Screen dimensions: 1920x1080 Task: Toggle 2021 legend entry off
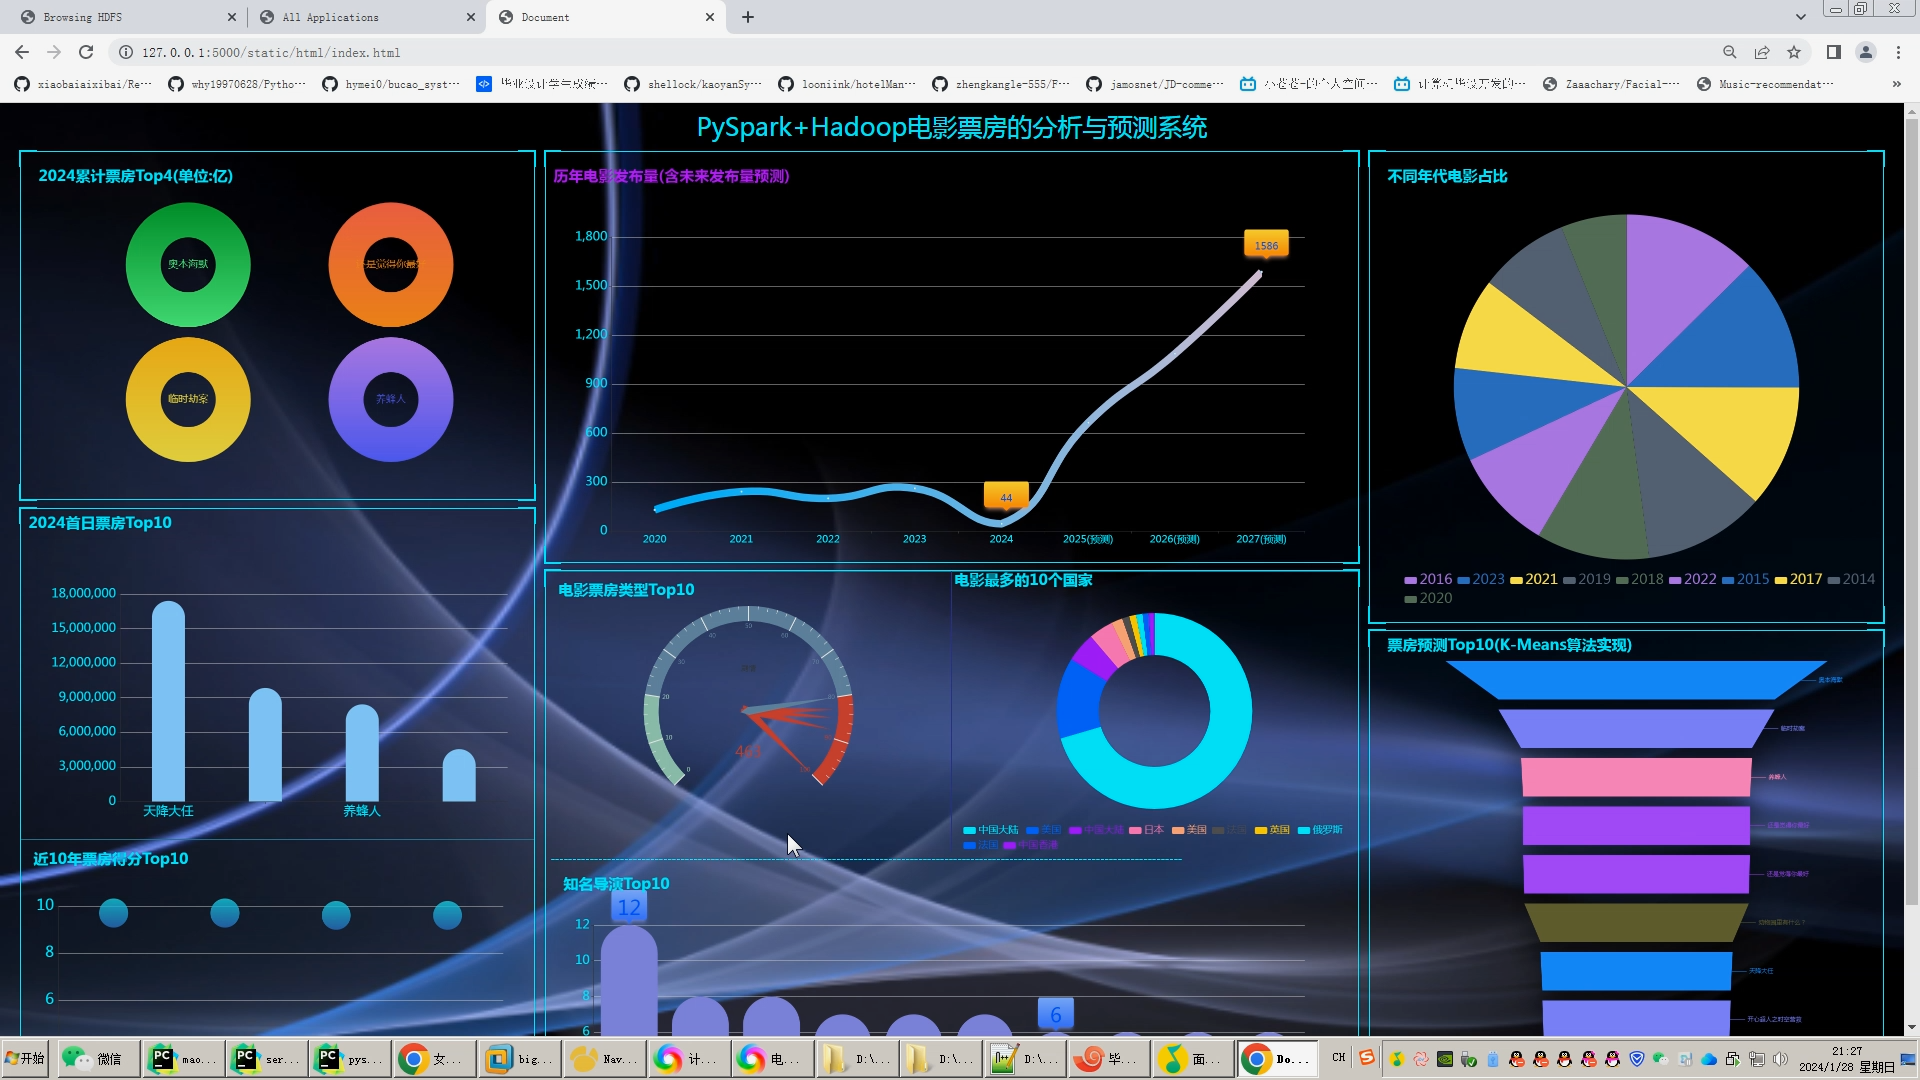tap(1534, 579)
